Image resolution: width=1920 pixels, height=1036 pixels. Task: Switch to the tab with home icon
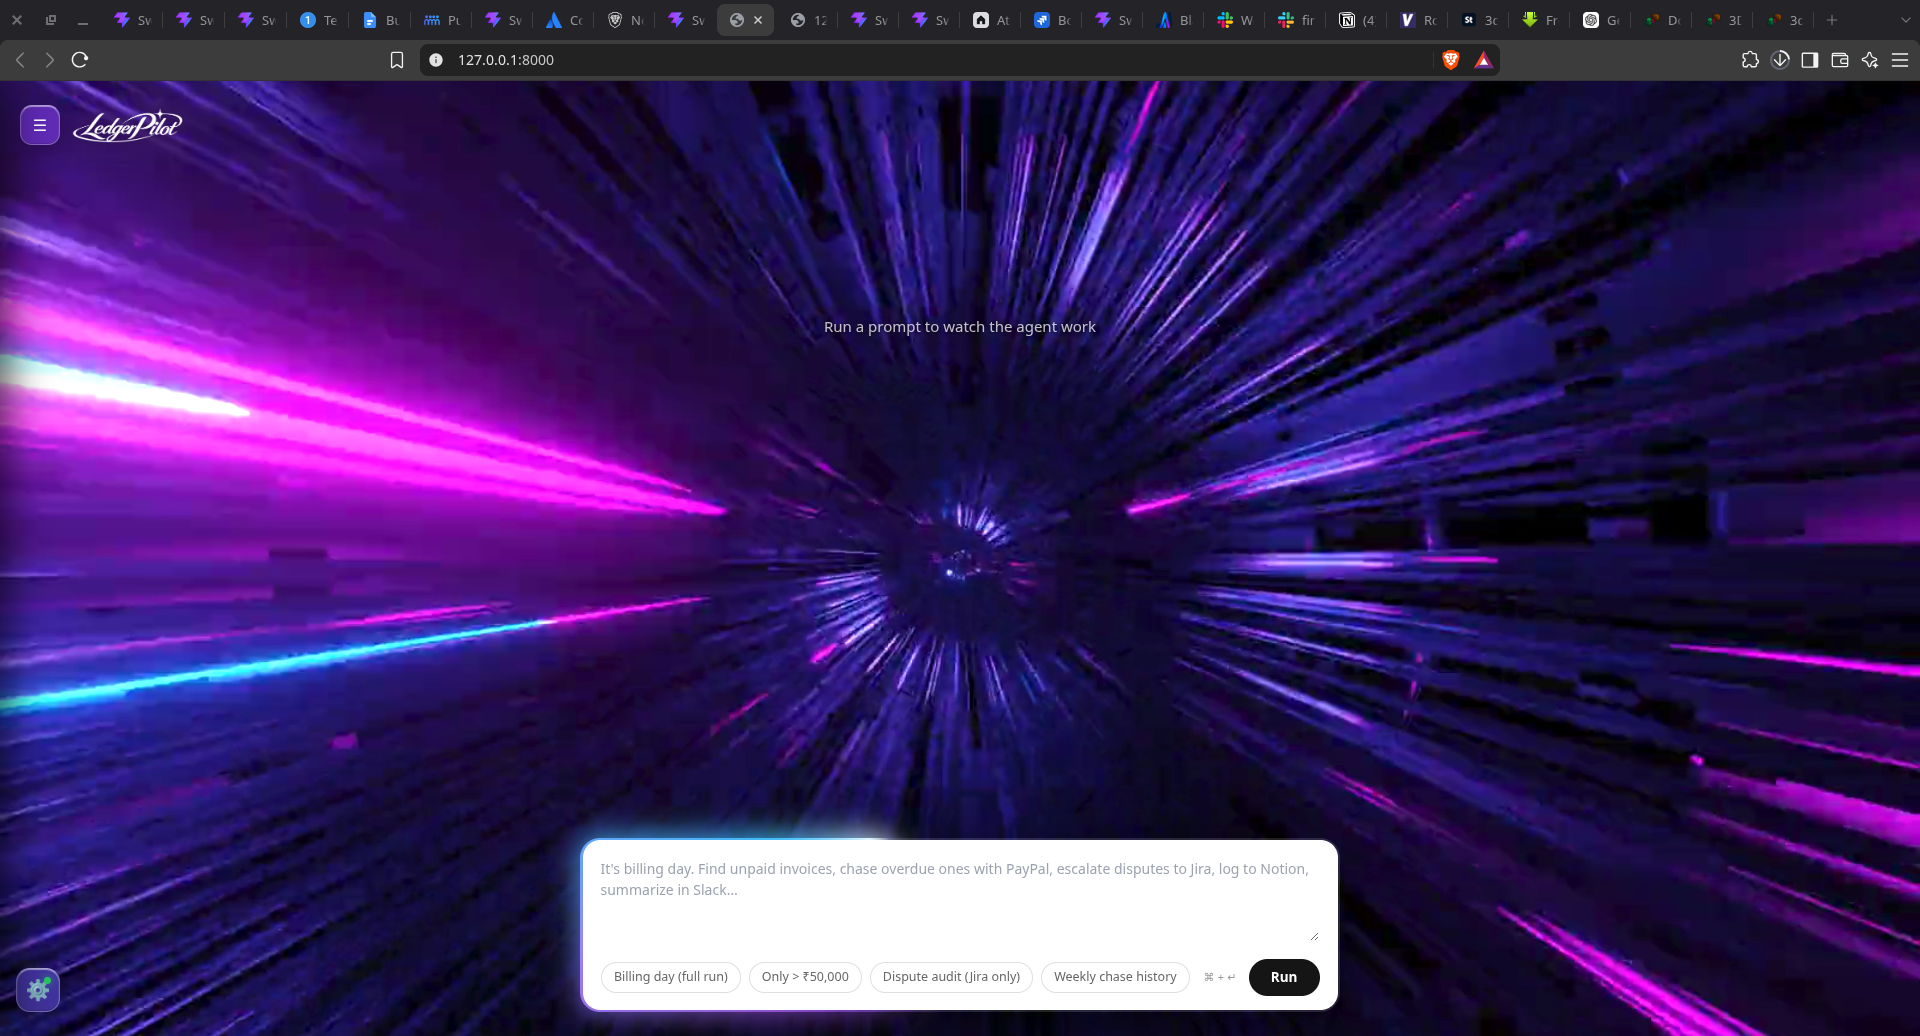991,20
